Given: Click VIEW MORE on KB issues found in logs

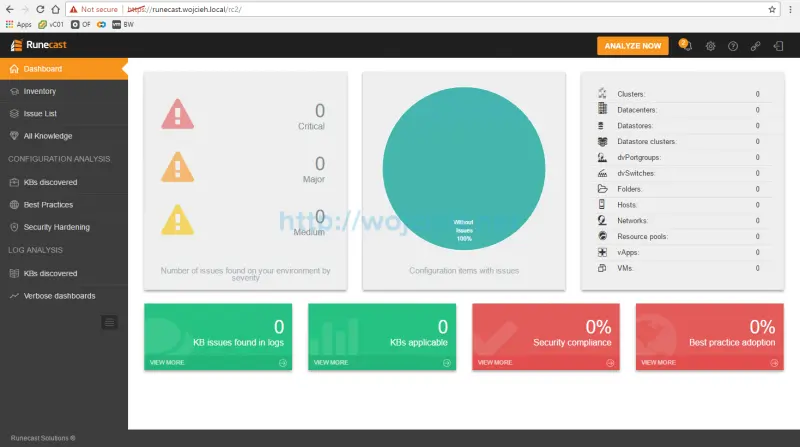Looking at the screenshot, I should 167,362.
